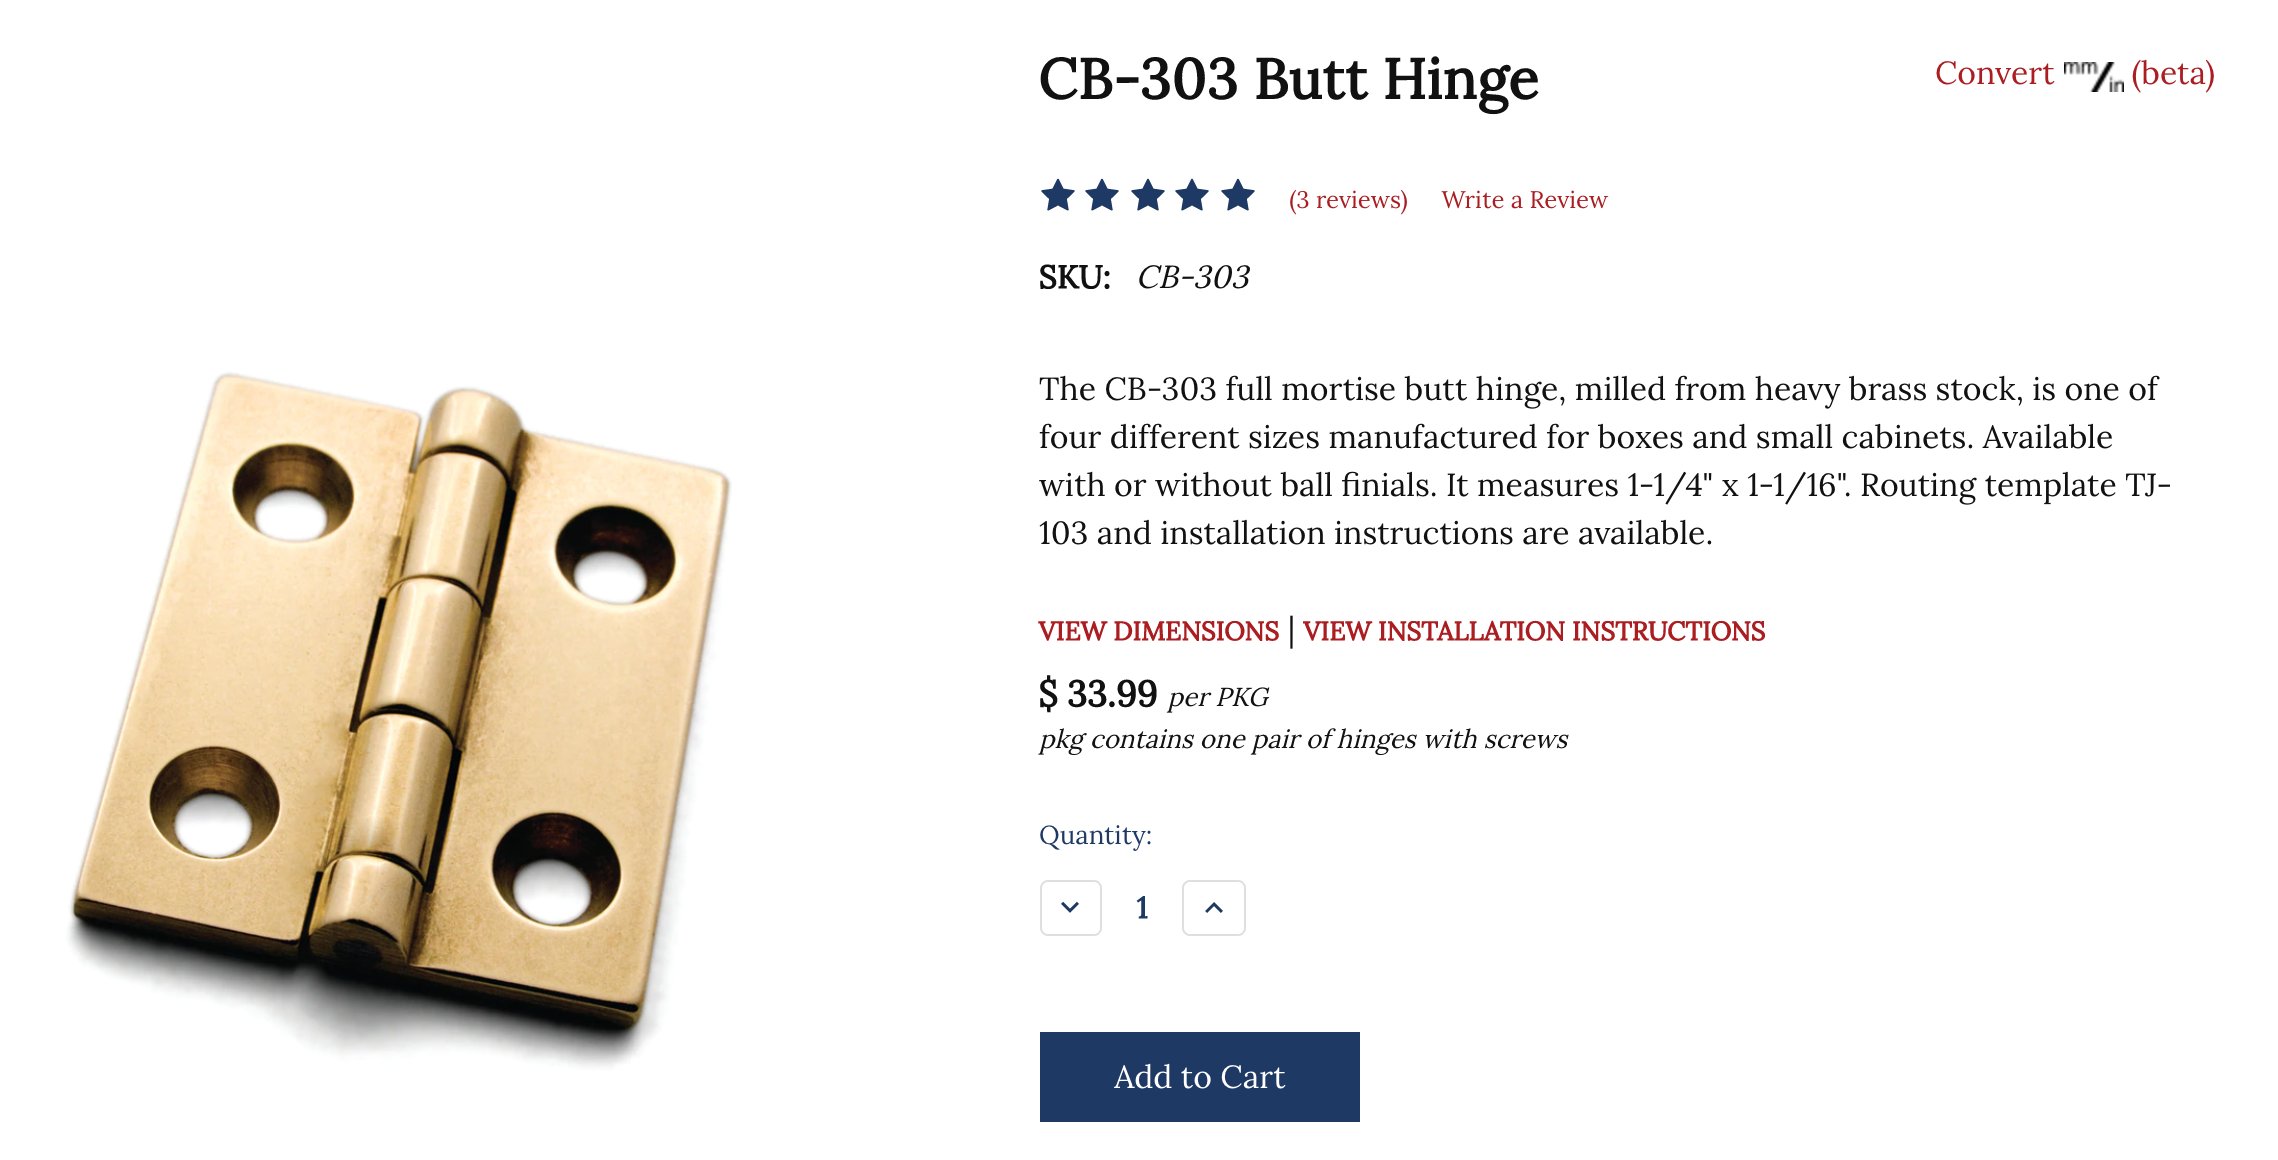Click the SKU value CB-303
The height and width of the screenshot is (1160, 2278).
click(1194, 277)
